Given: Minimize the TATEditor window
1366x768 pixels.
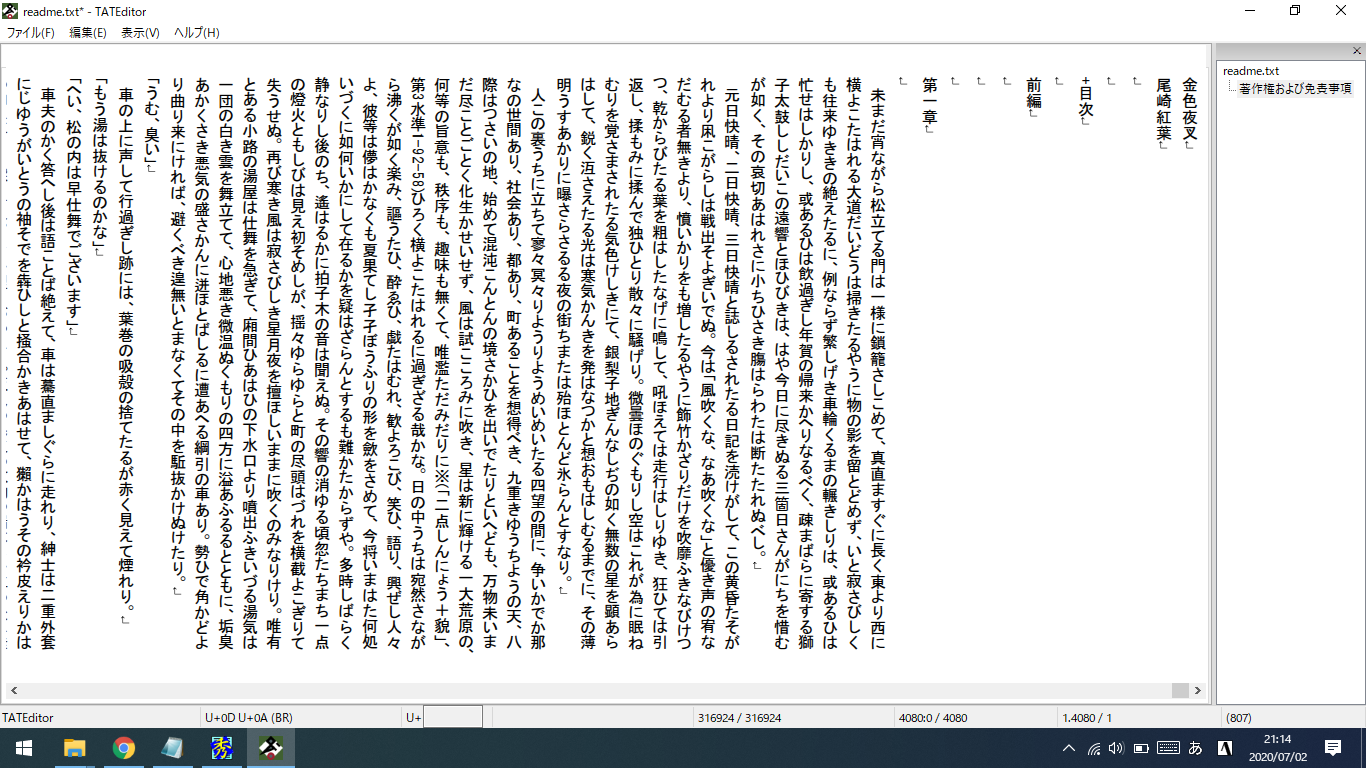Looking at the screenshot, I should (x=1249, y=10).
